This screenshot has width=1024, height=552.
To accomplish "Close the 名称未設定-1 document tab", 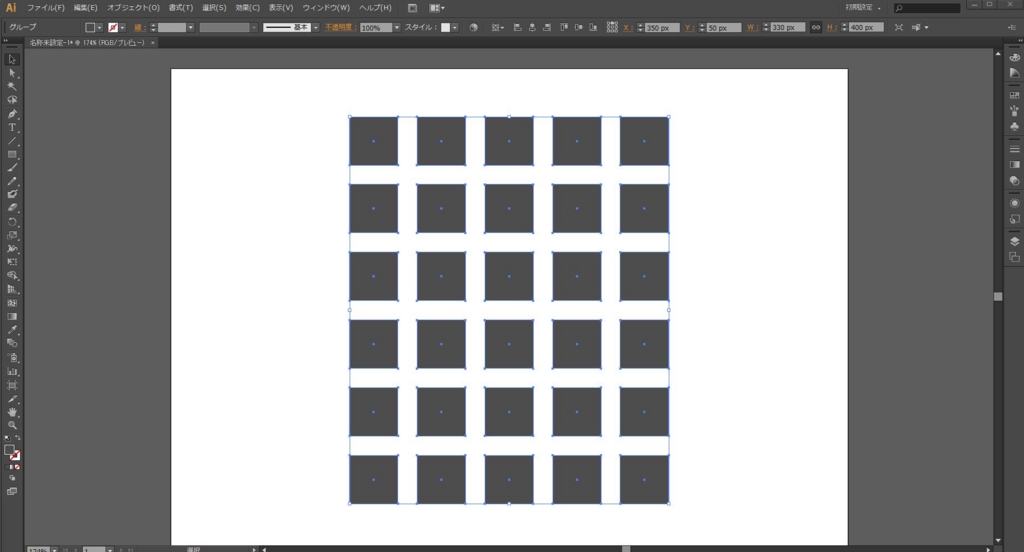I will click(153, 42).
